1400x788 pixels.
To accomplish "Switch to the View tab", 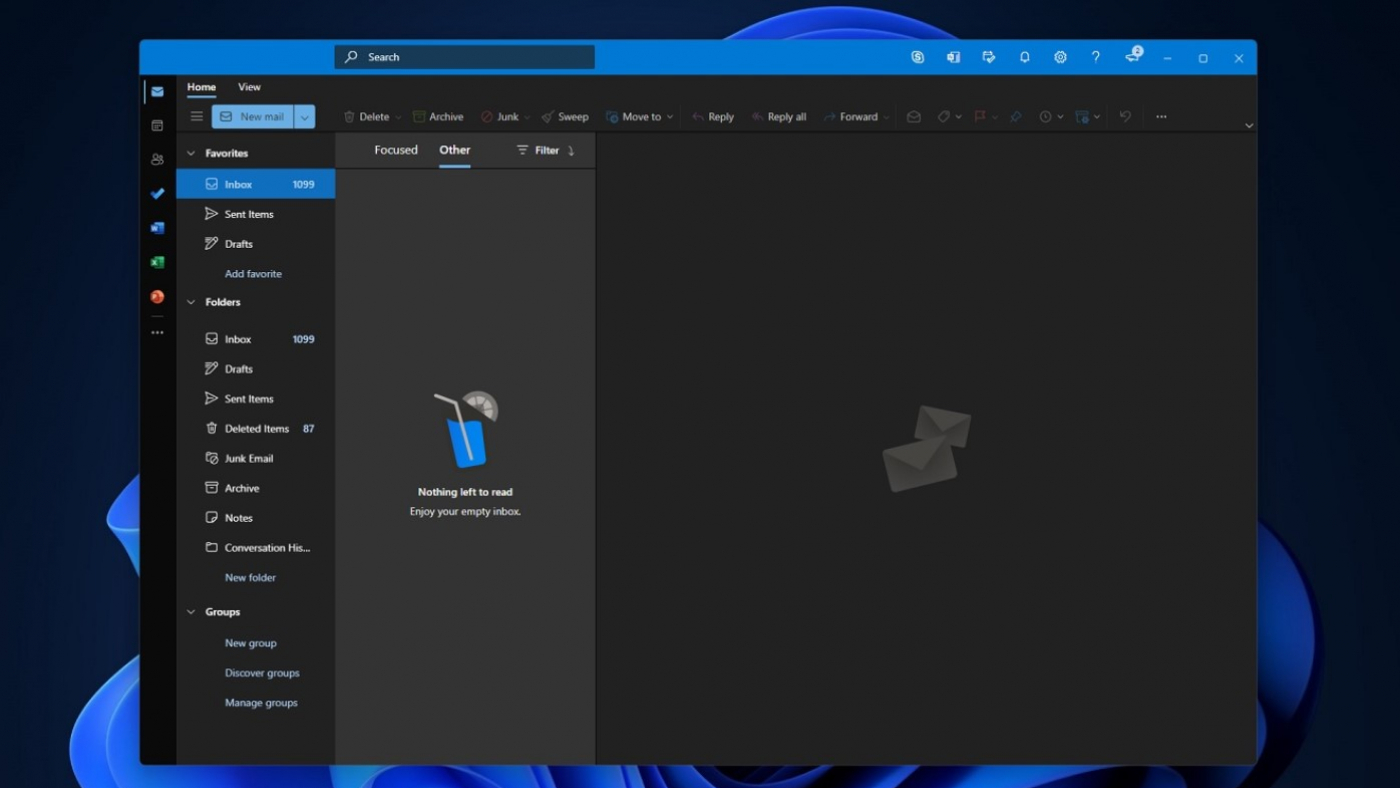I will [x=249, y=87].
